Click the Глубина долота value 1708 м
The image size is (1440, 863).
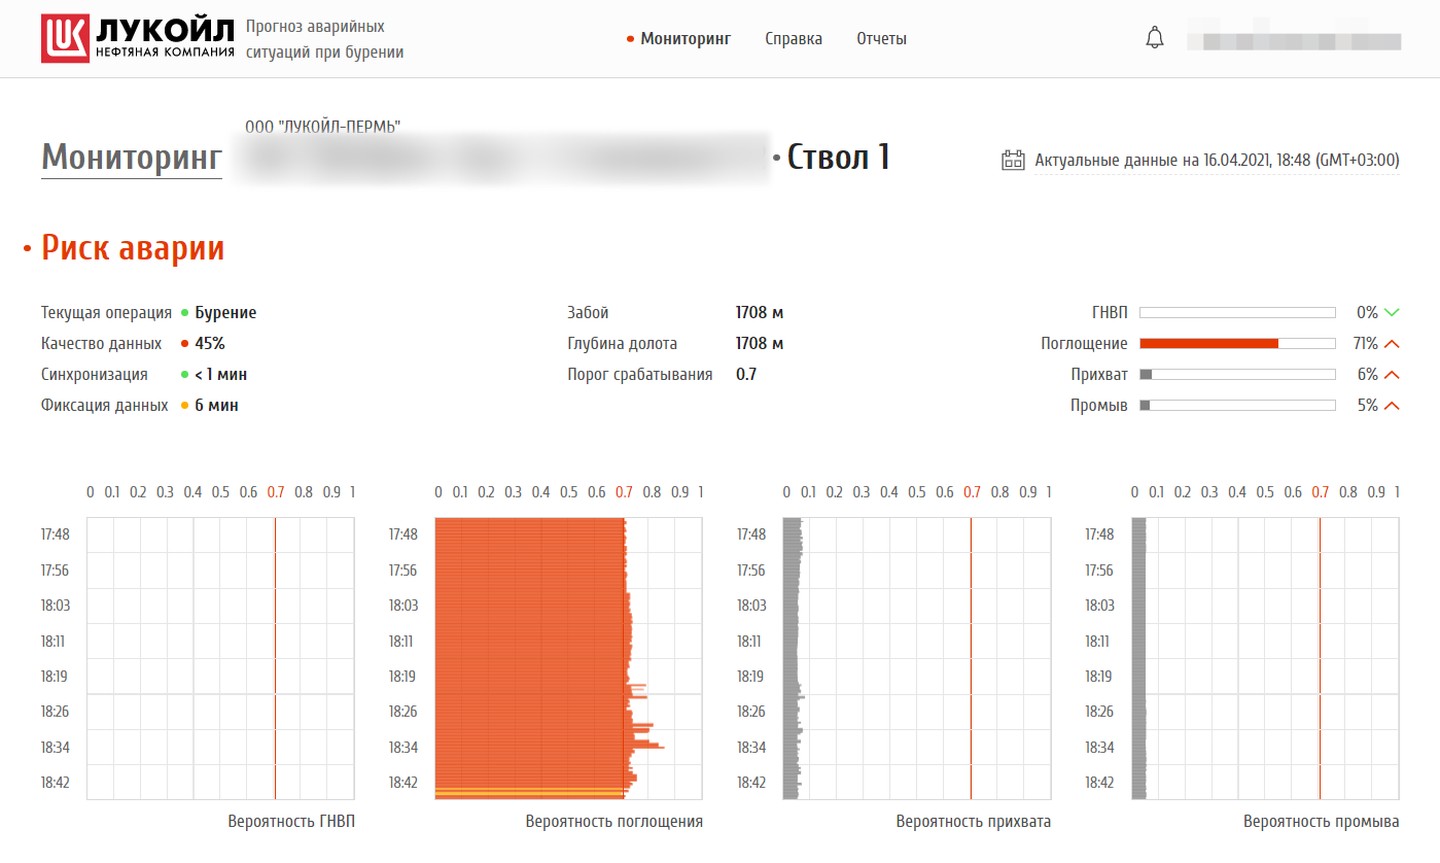click(759, 343)
